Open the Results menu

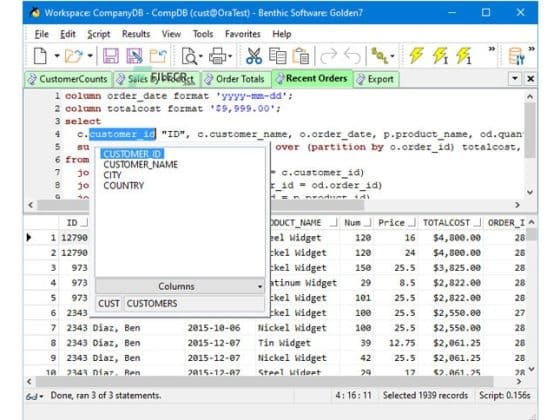(136, 34)
